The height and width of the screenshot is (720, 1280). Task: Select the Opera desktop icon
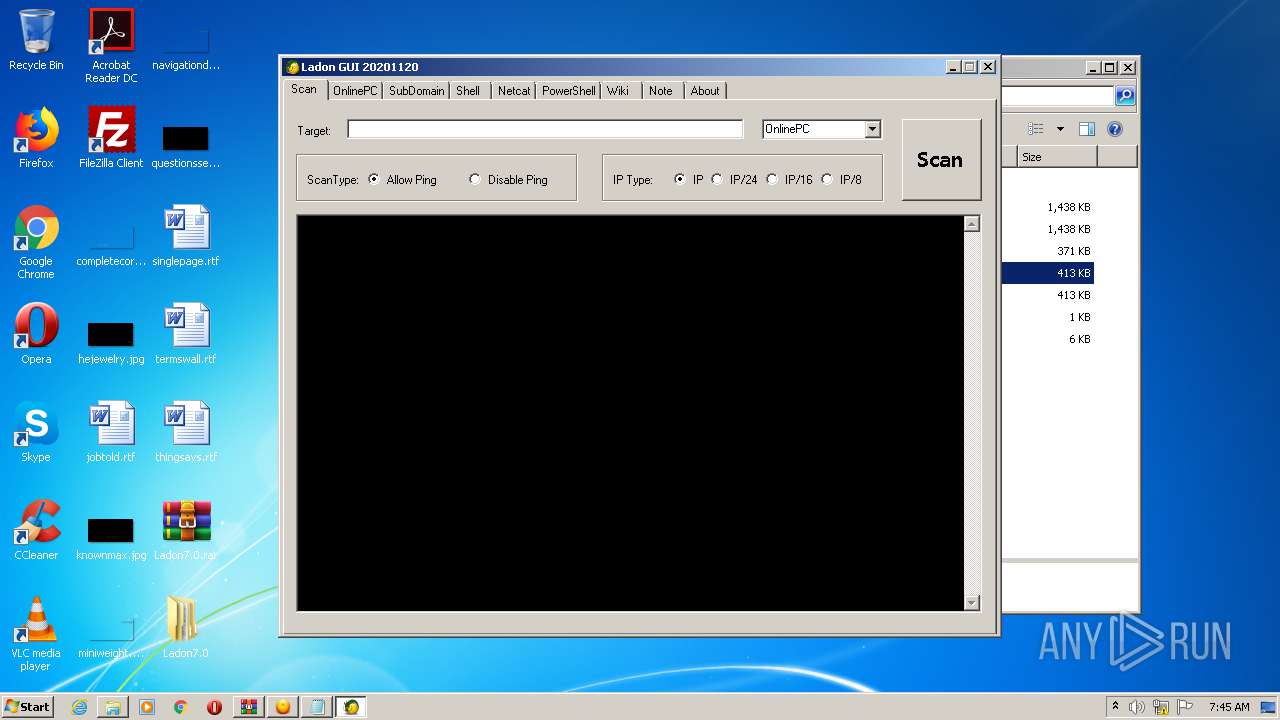[36, 334]
